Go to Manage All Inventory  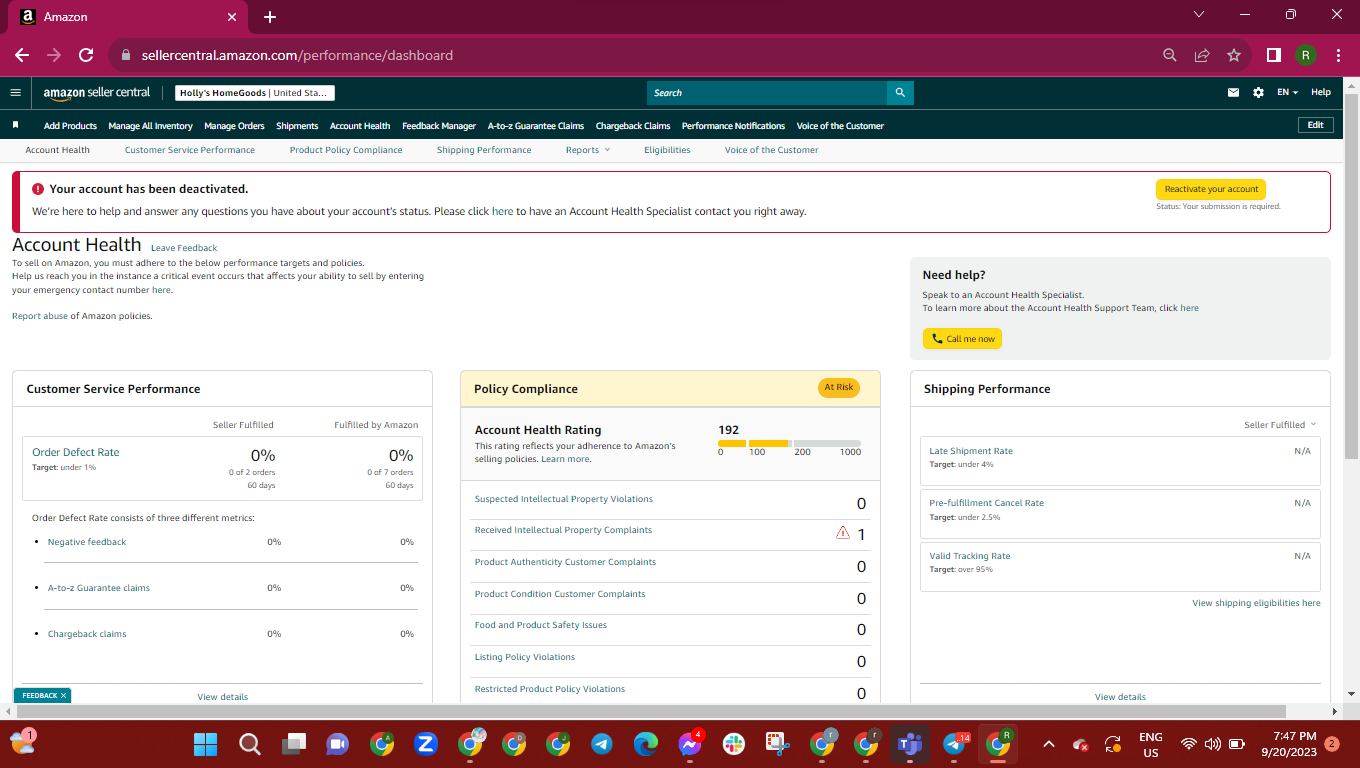click(x=151, y=126)
